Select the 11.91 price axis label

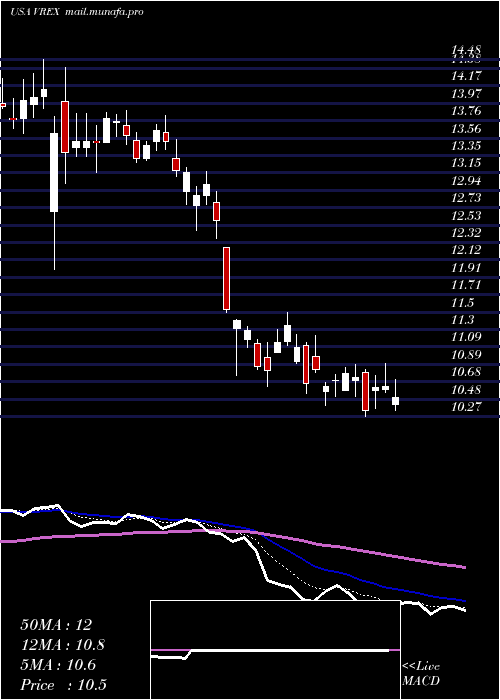[x=467, y=267]
